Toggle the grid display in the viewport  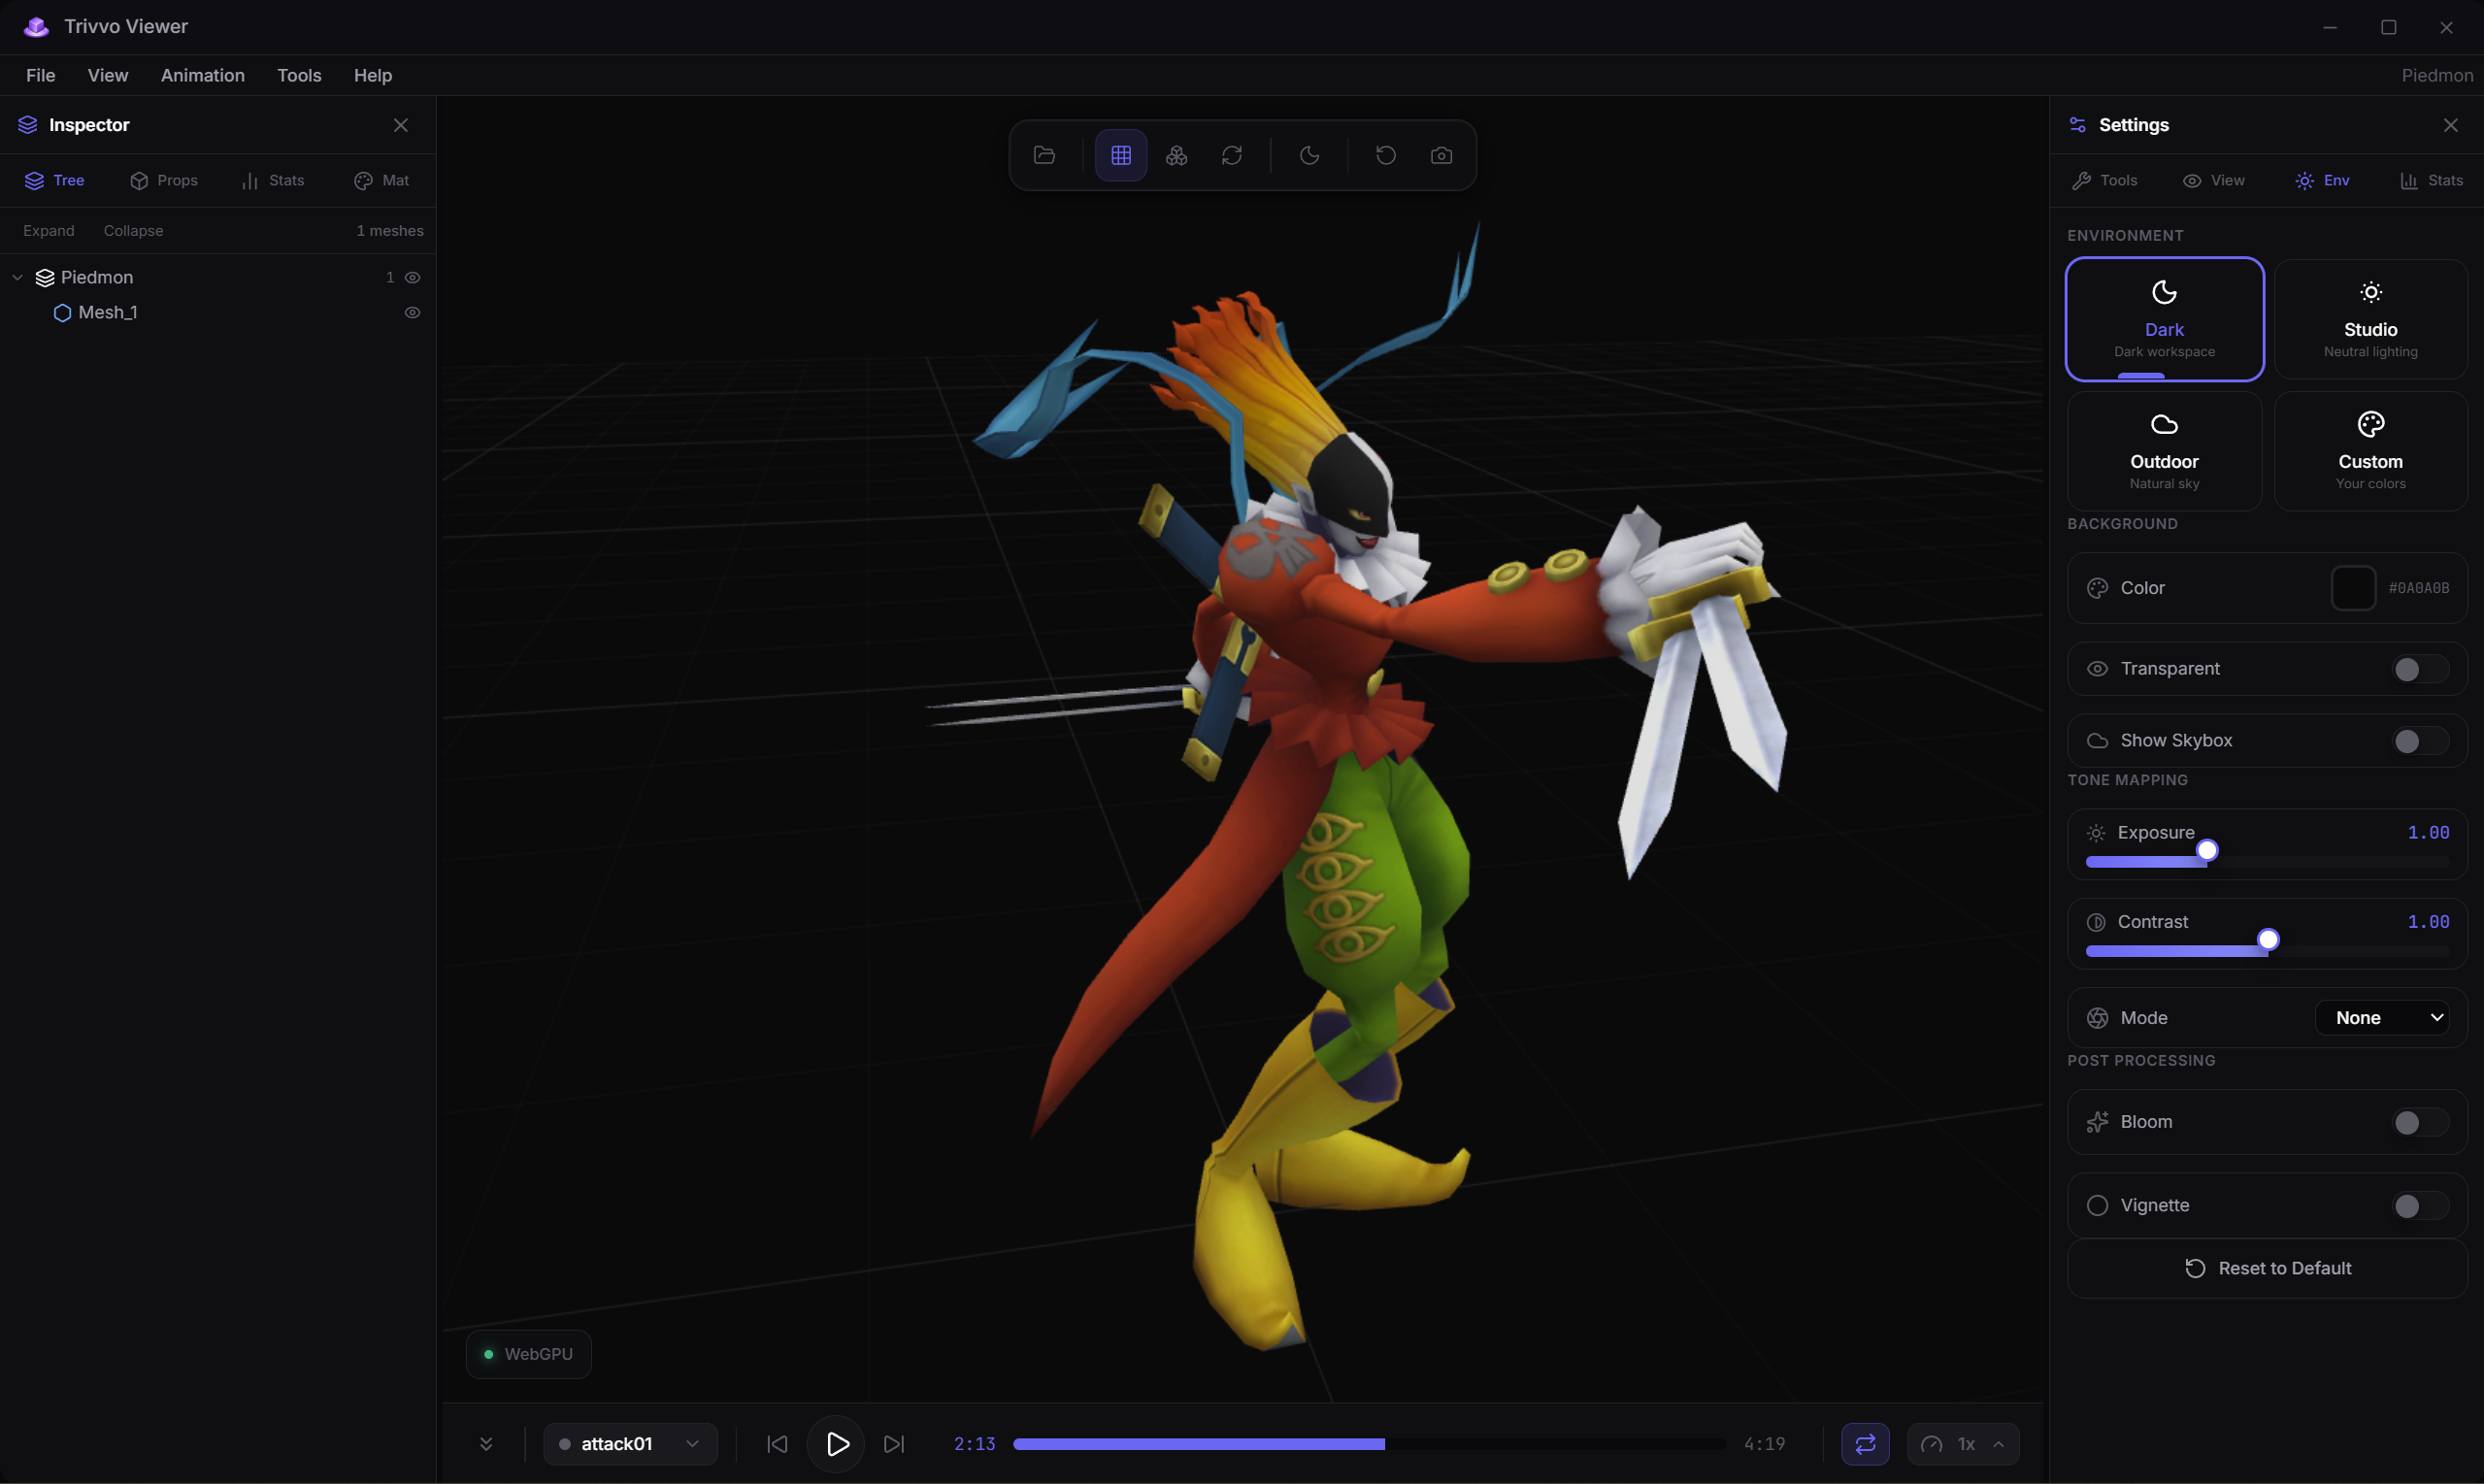[1120, 155]
